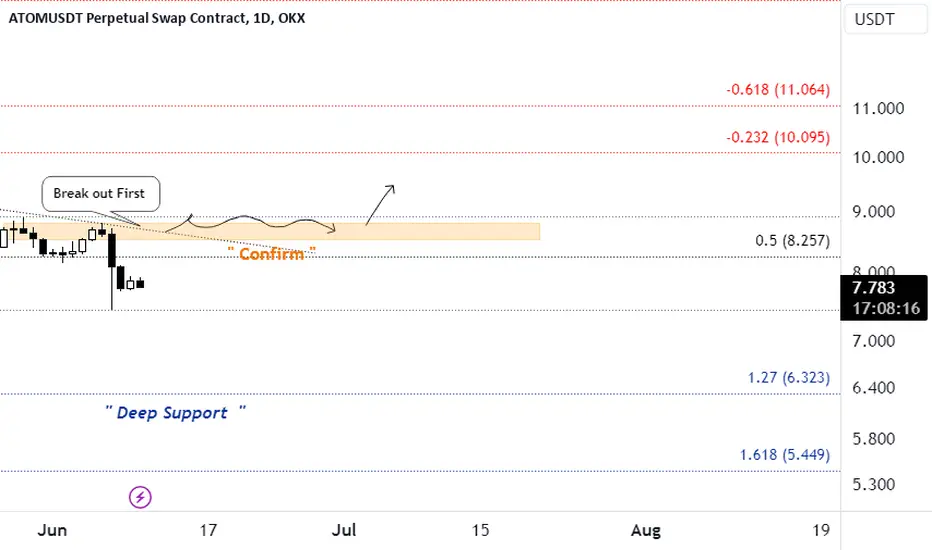Select the 0.5 (8.257) Fibonacci level
Image resolution: width=932 pixels, height=550 pixels.
coord(792,241)
